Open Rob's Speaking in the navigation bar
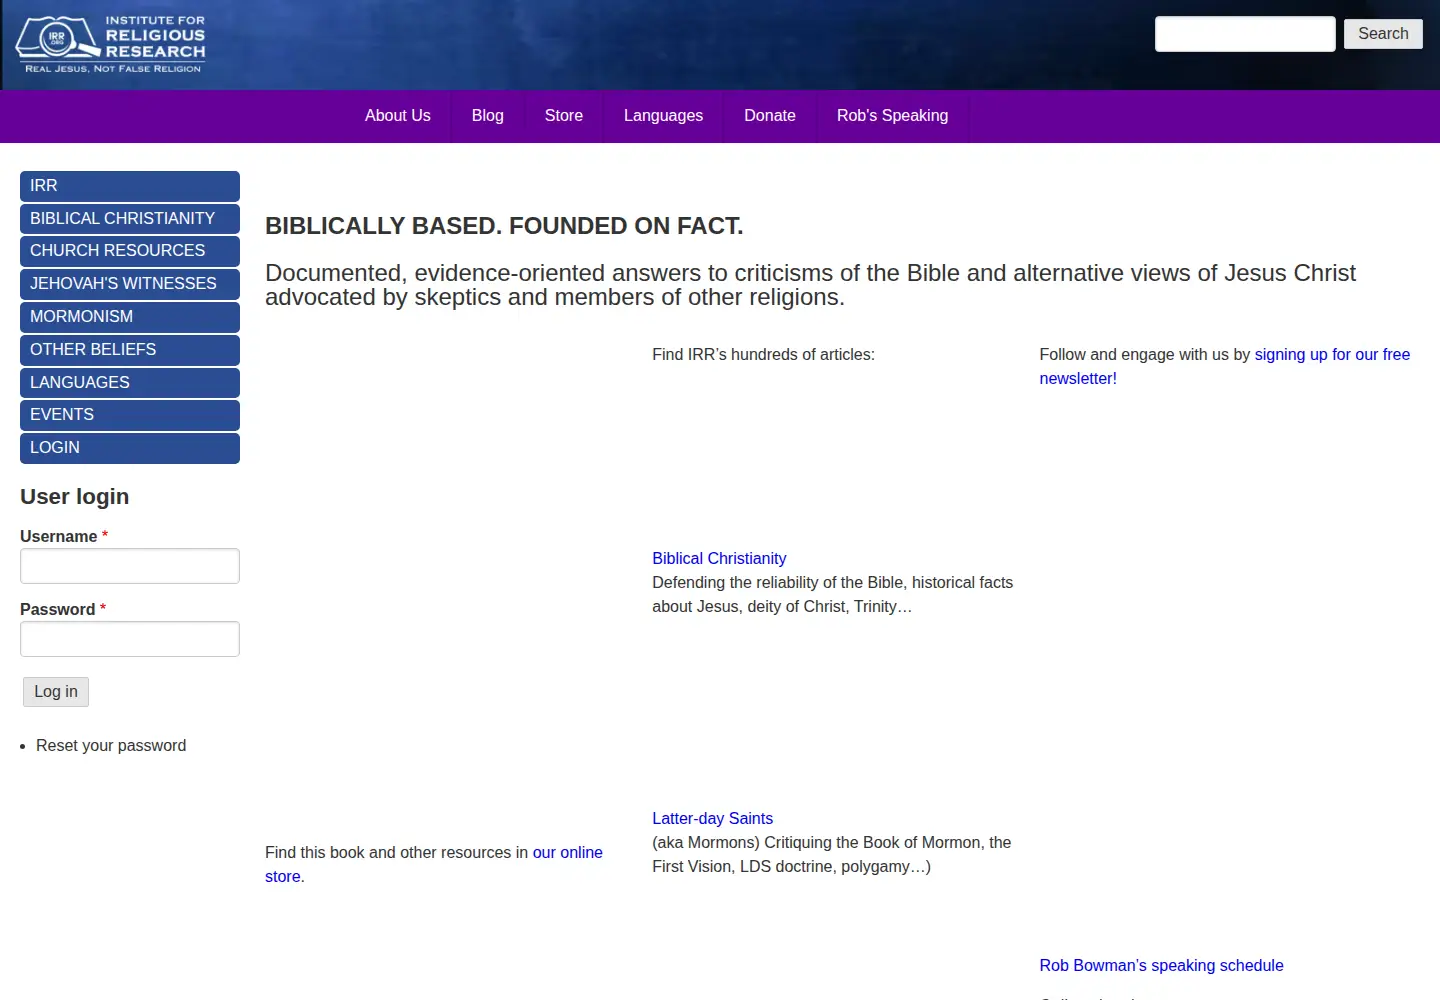The height and width of the screenshot is (1000, 1440). click(893, 116)
